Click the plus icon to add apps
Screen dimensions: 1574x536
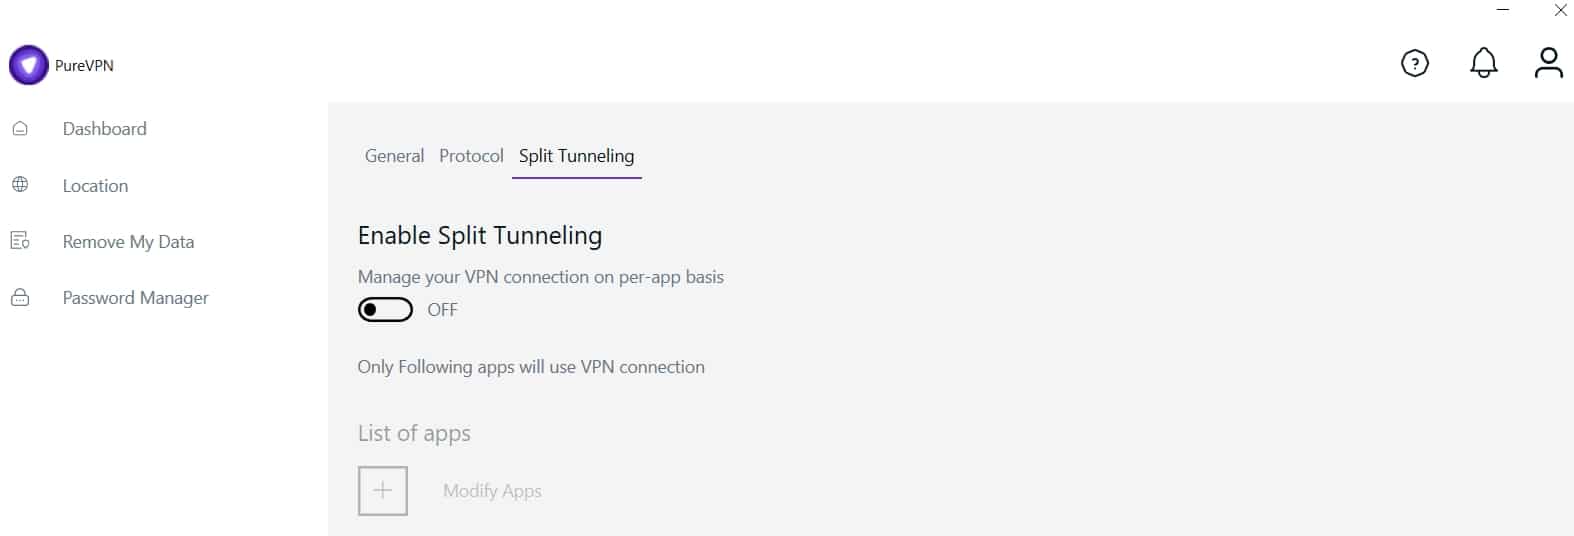click(383, 491)
